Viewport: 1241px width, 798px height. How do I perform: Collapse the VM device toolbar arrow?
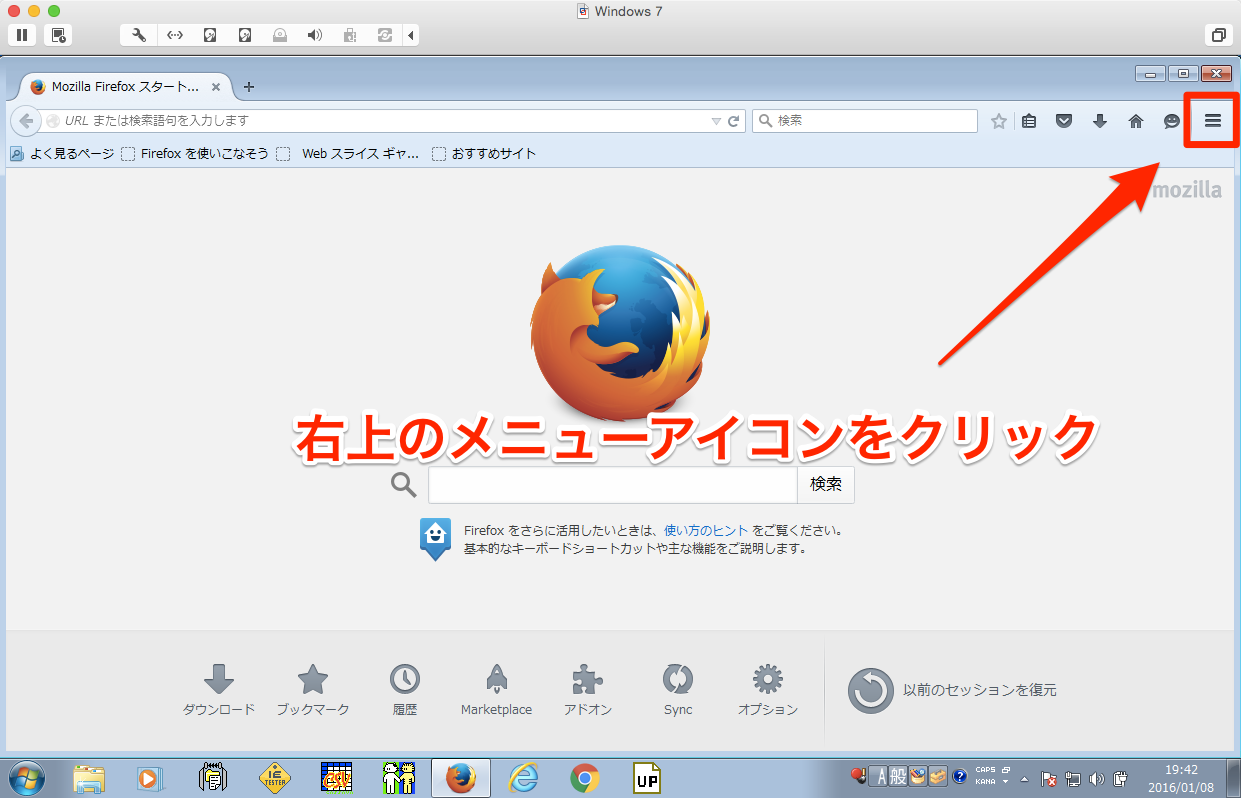[411, 35]
